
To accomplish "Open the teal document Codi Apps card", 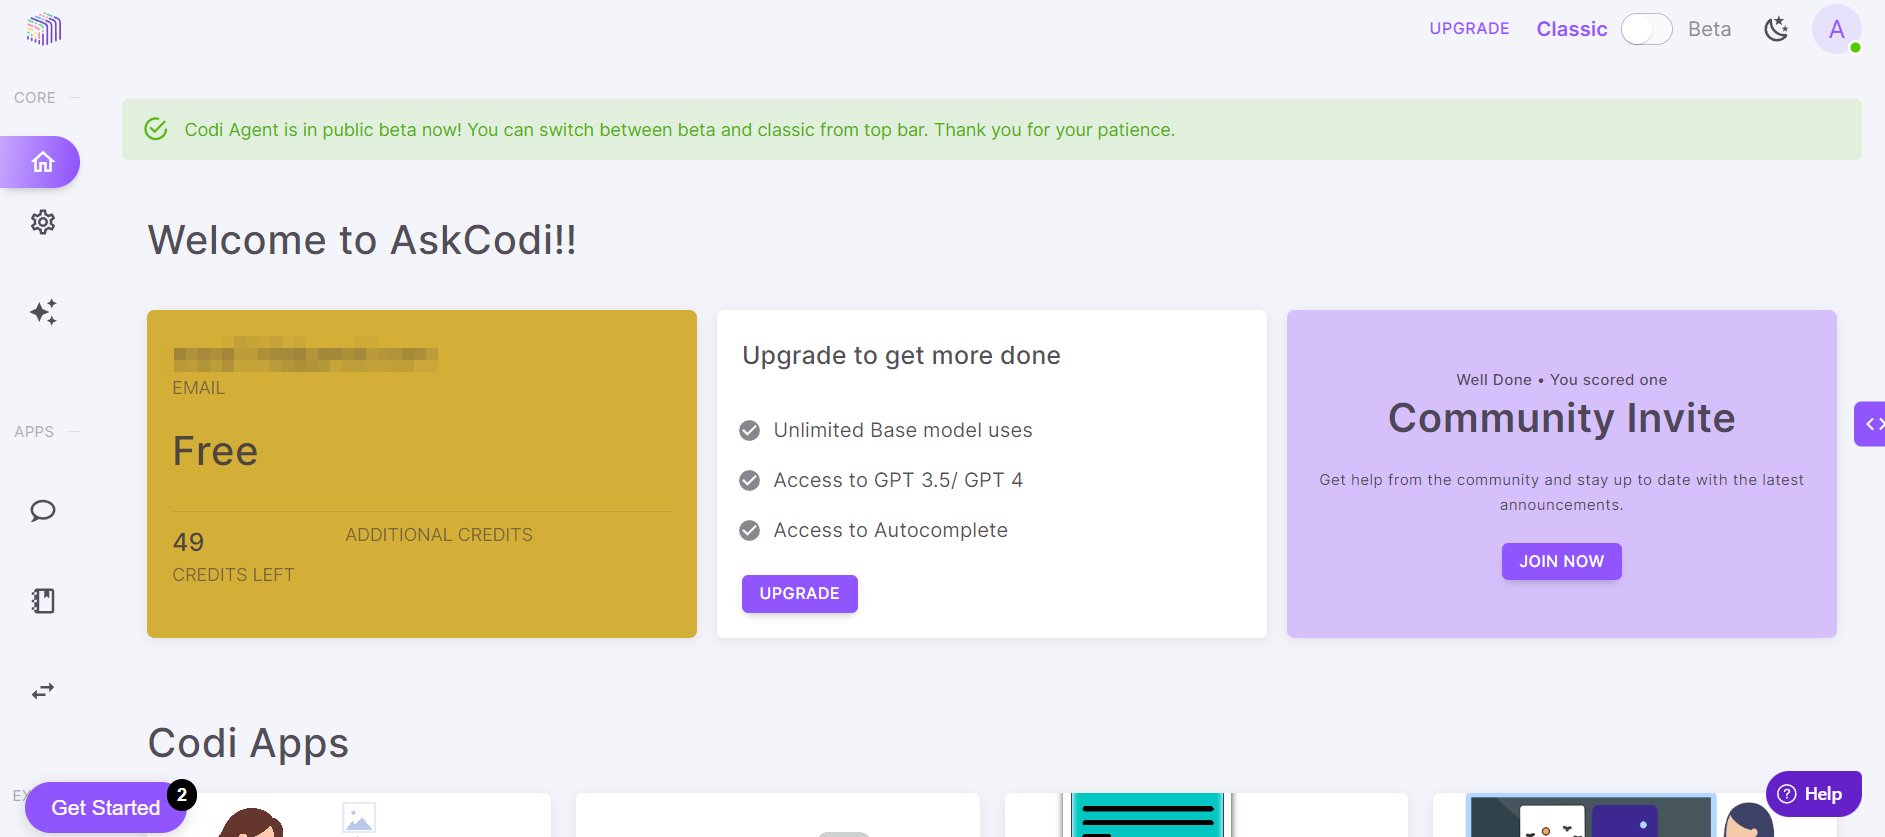I will (1206, 815).
